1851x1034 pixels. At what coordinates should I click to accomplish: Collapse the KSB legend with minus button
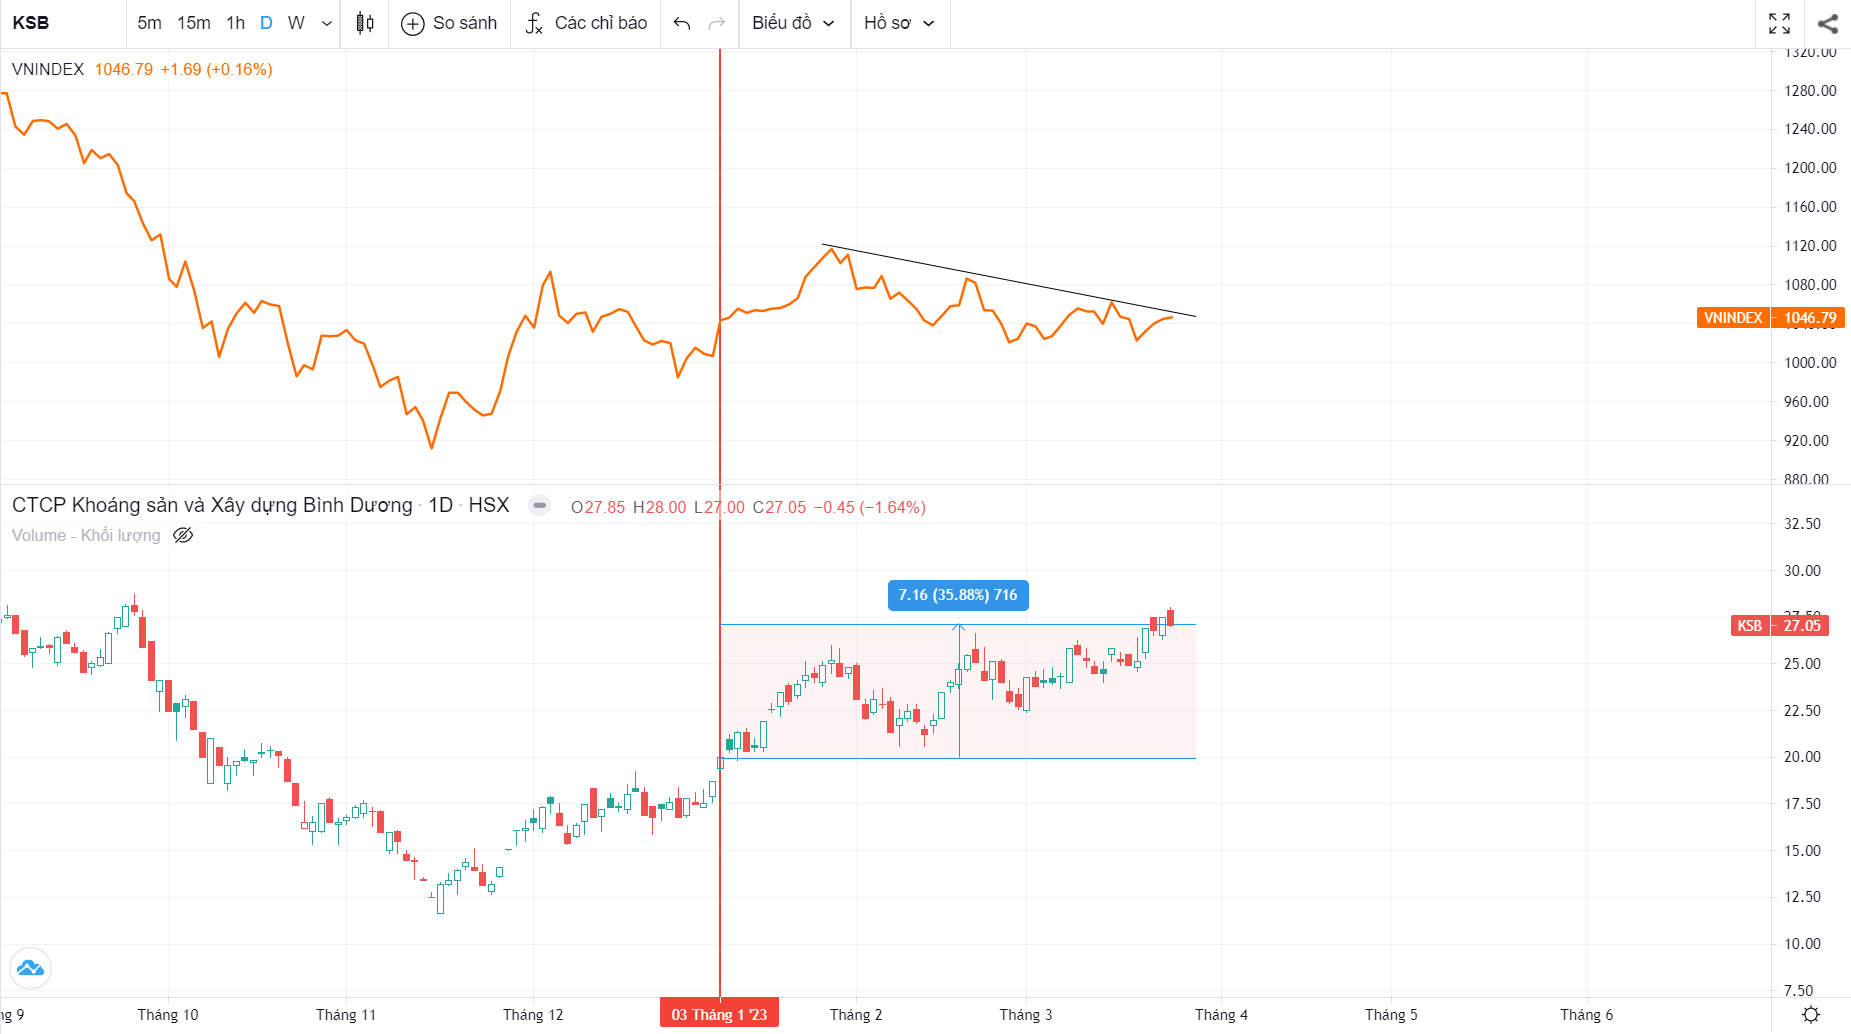(539, 505)
